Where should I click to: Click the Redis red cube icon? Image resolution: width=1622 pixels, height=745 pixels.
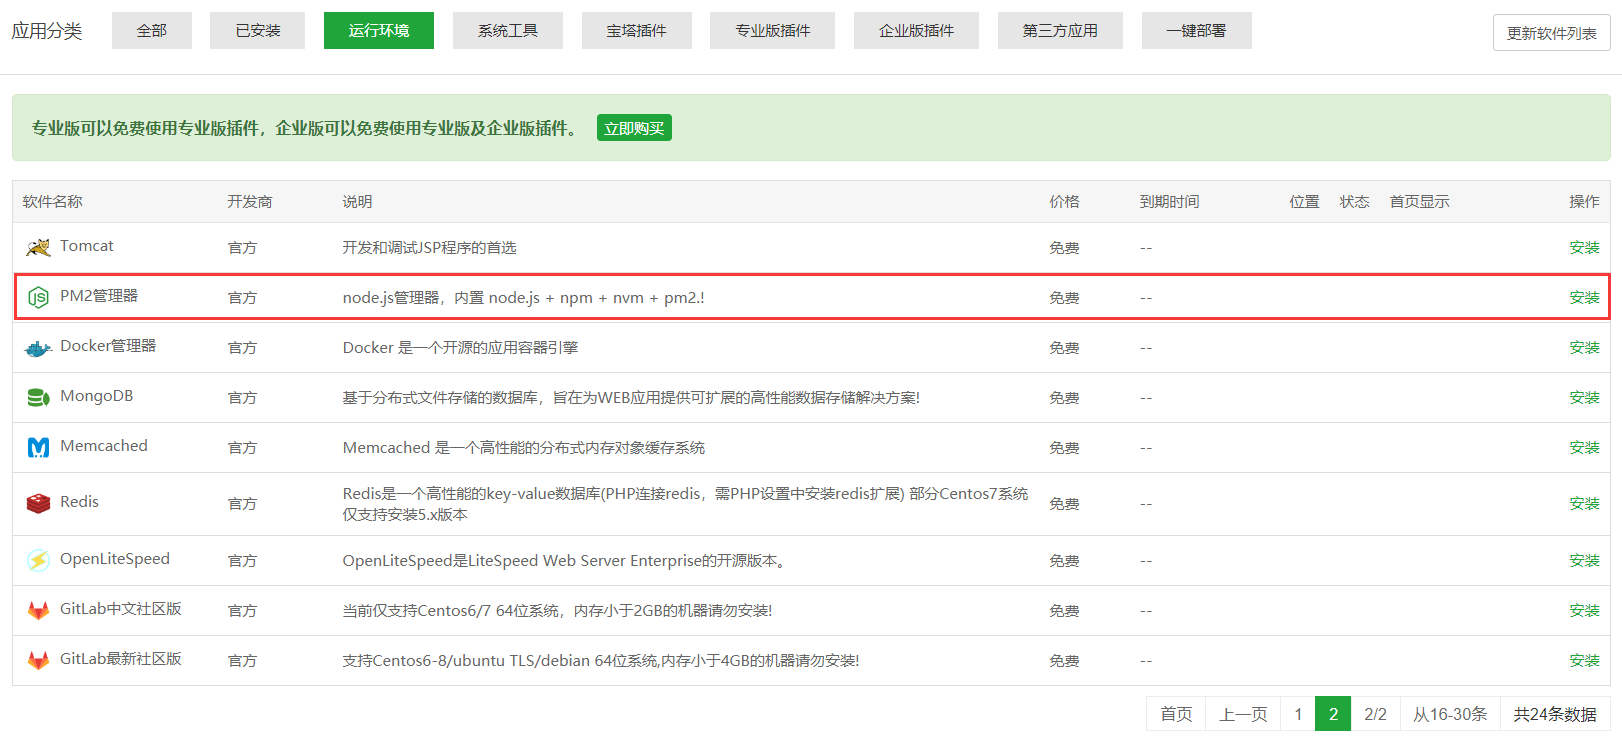click(38, 503)
